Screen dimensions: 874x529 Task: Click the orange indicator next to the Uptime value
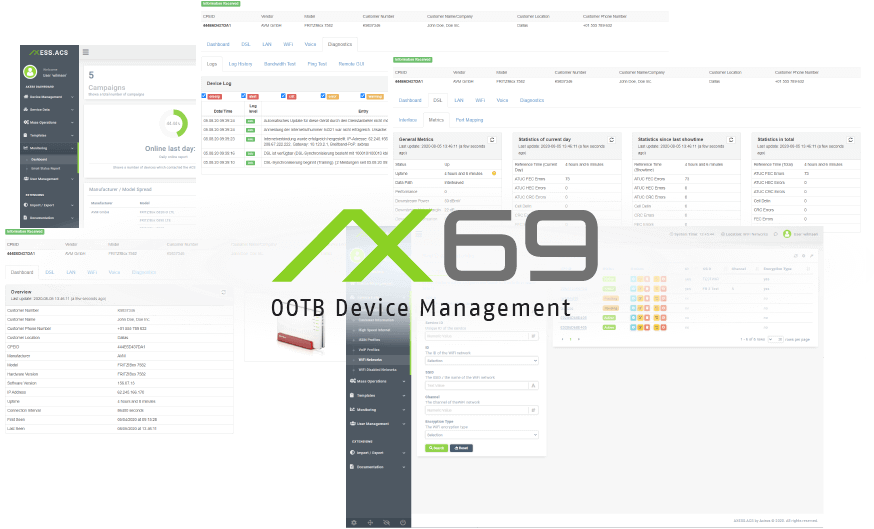494,173
